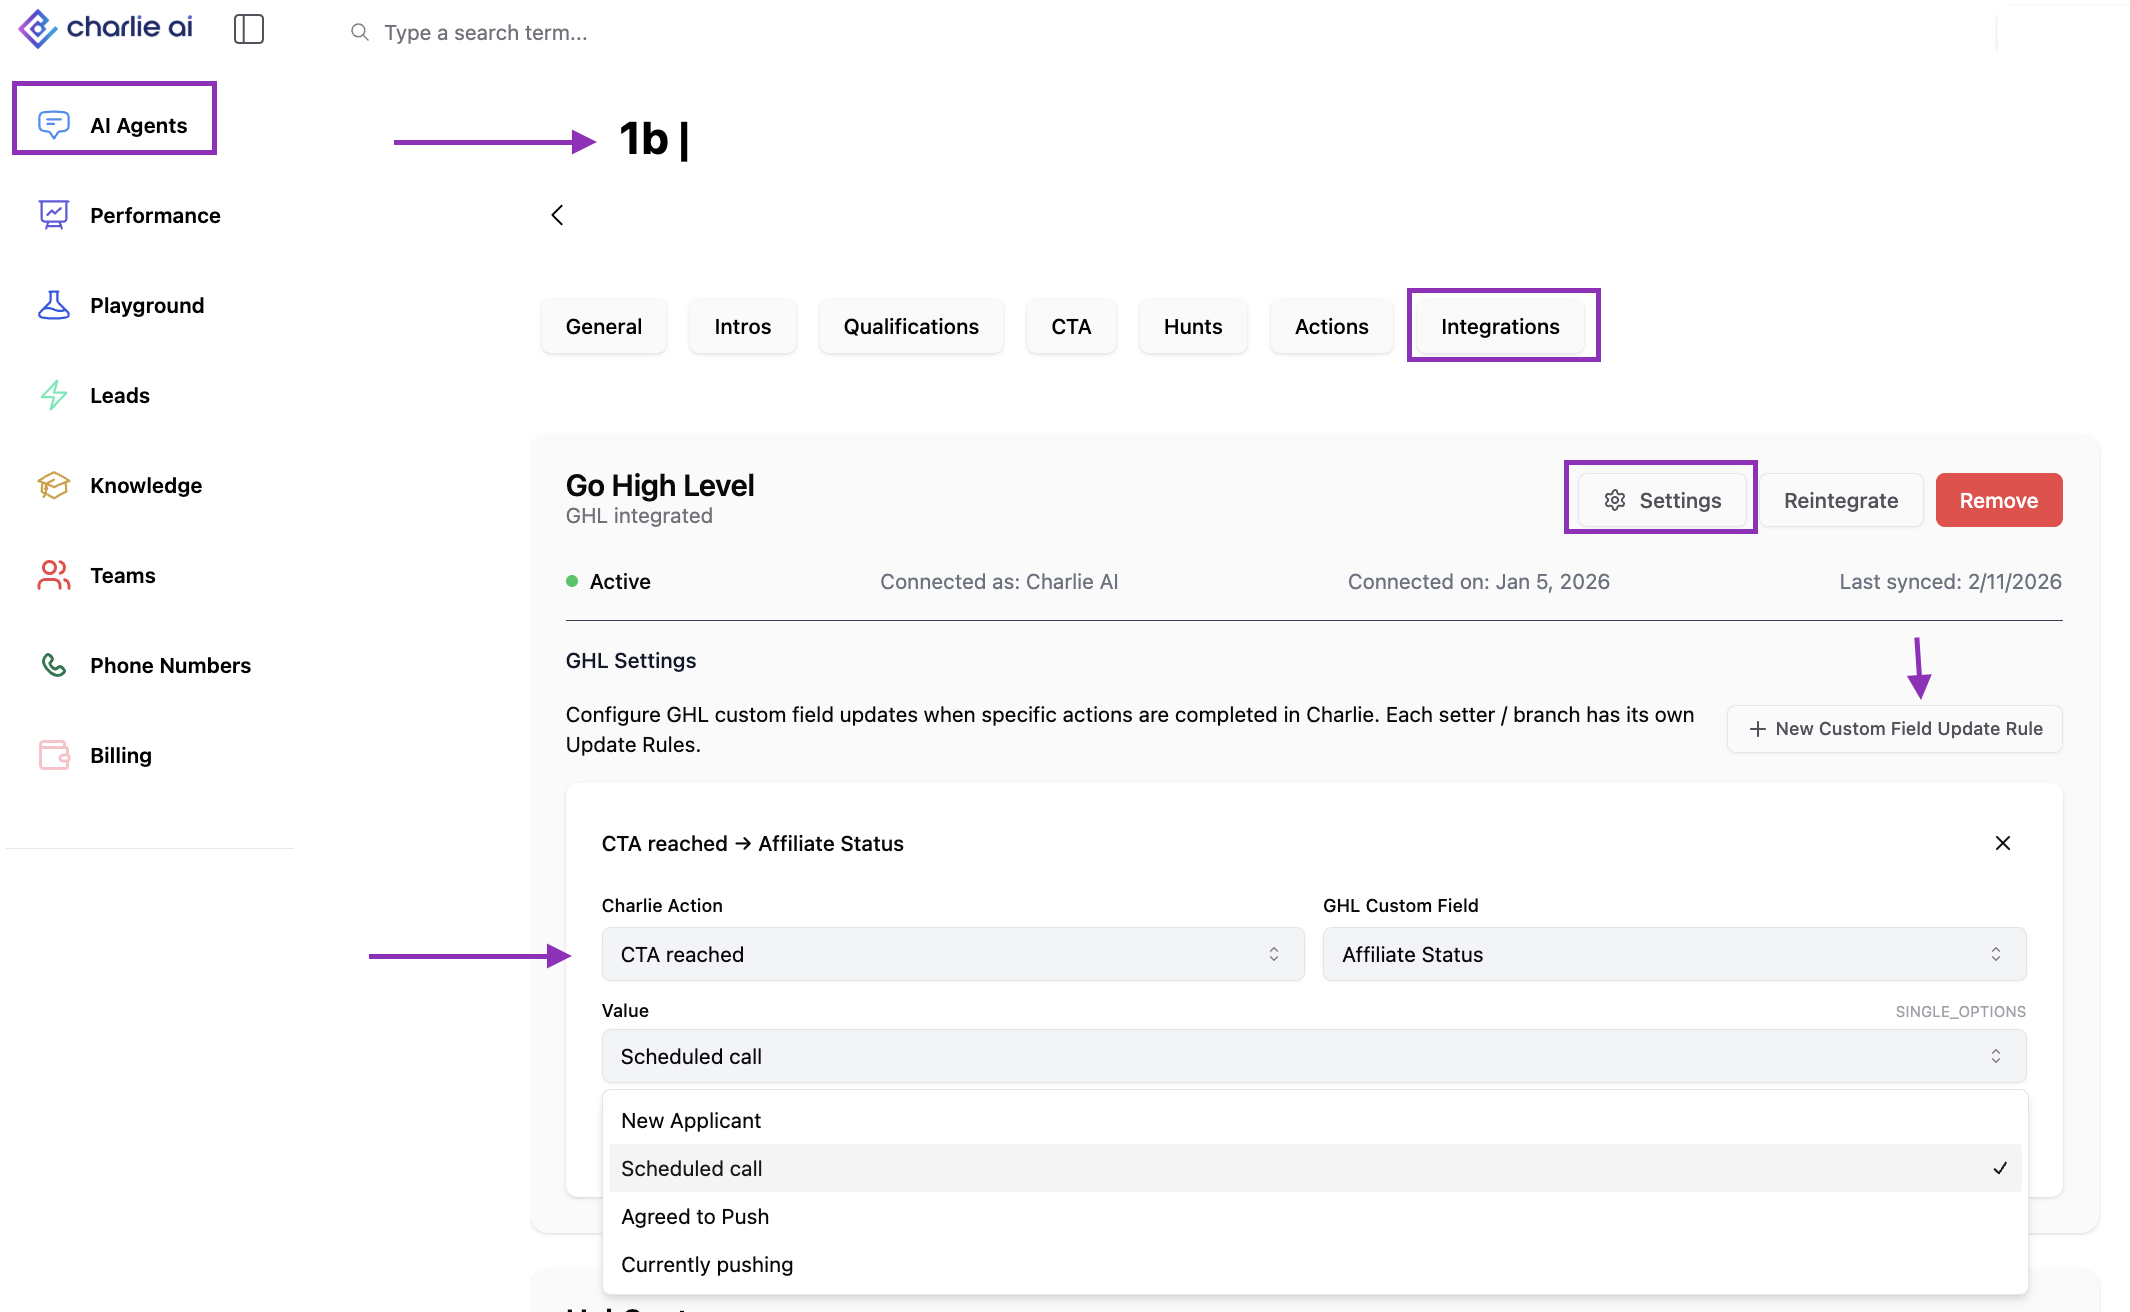The width and height of the screenshot is (2130, 1312).
Task: Click the AI Agents chat icon
Action: pos(54,124)
